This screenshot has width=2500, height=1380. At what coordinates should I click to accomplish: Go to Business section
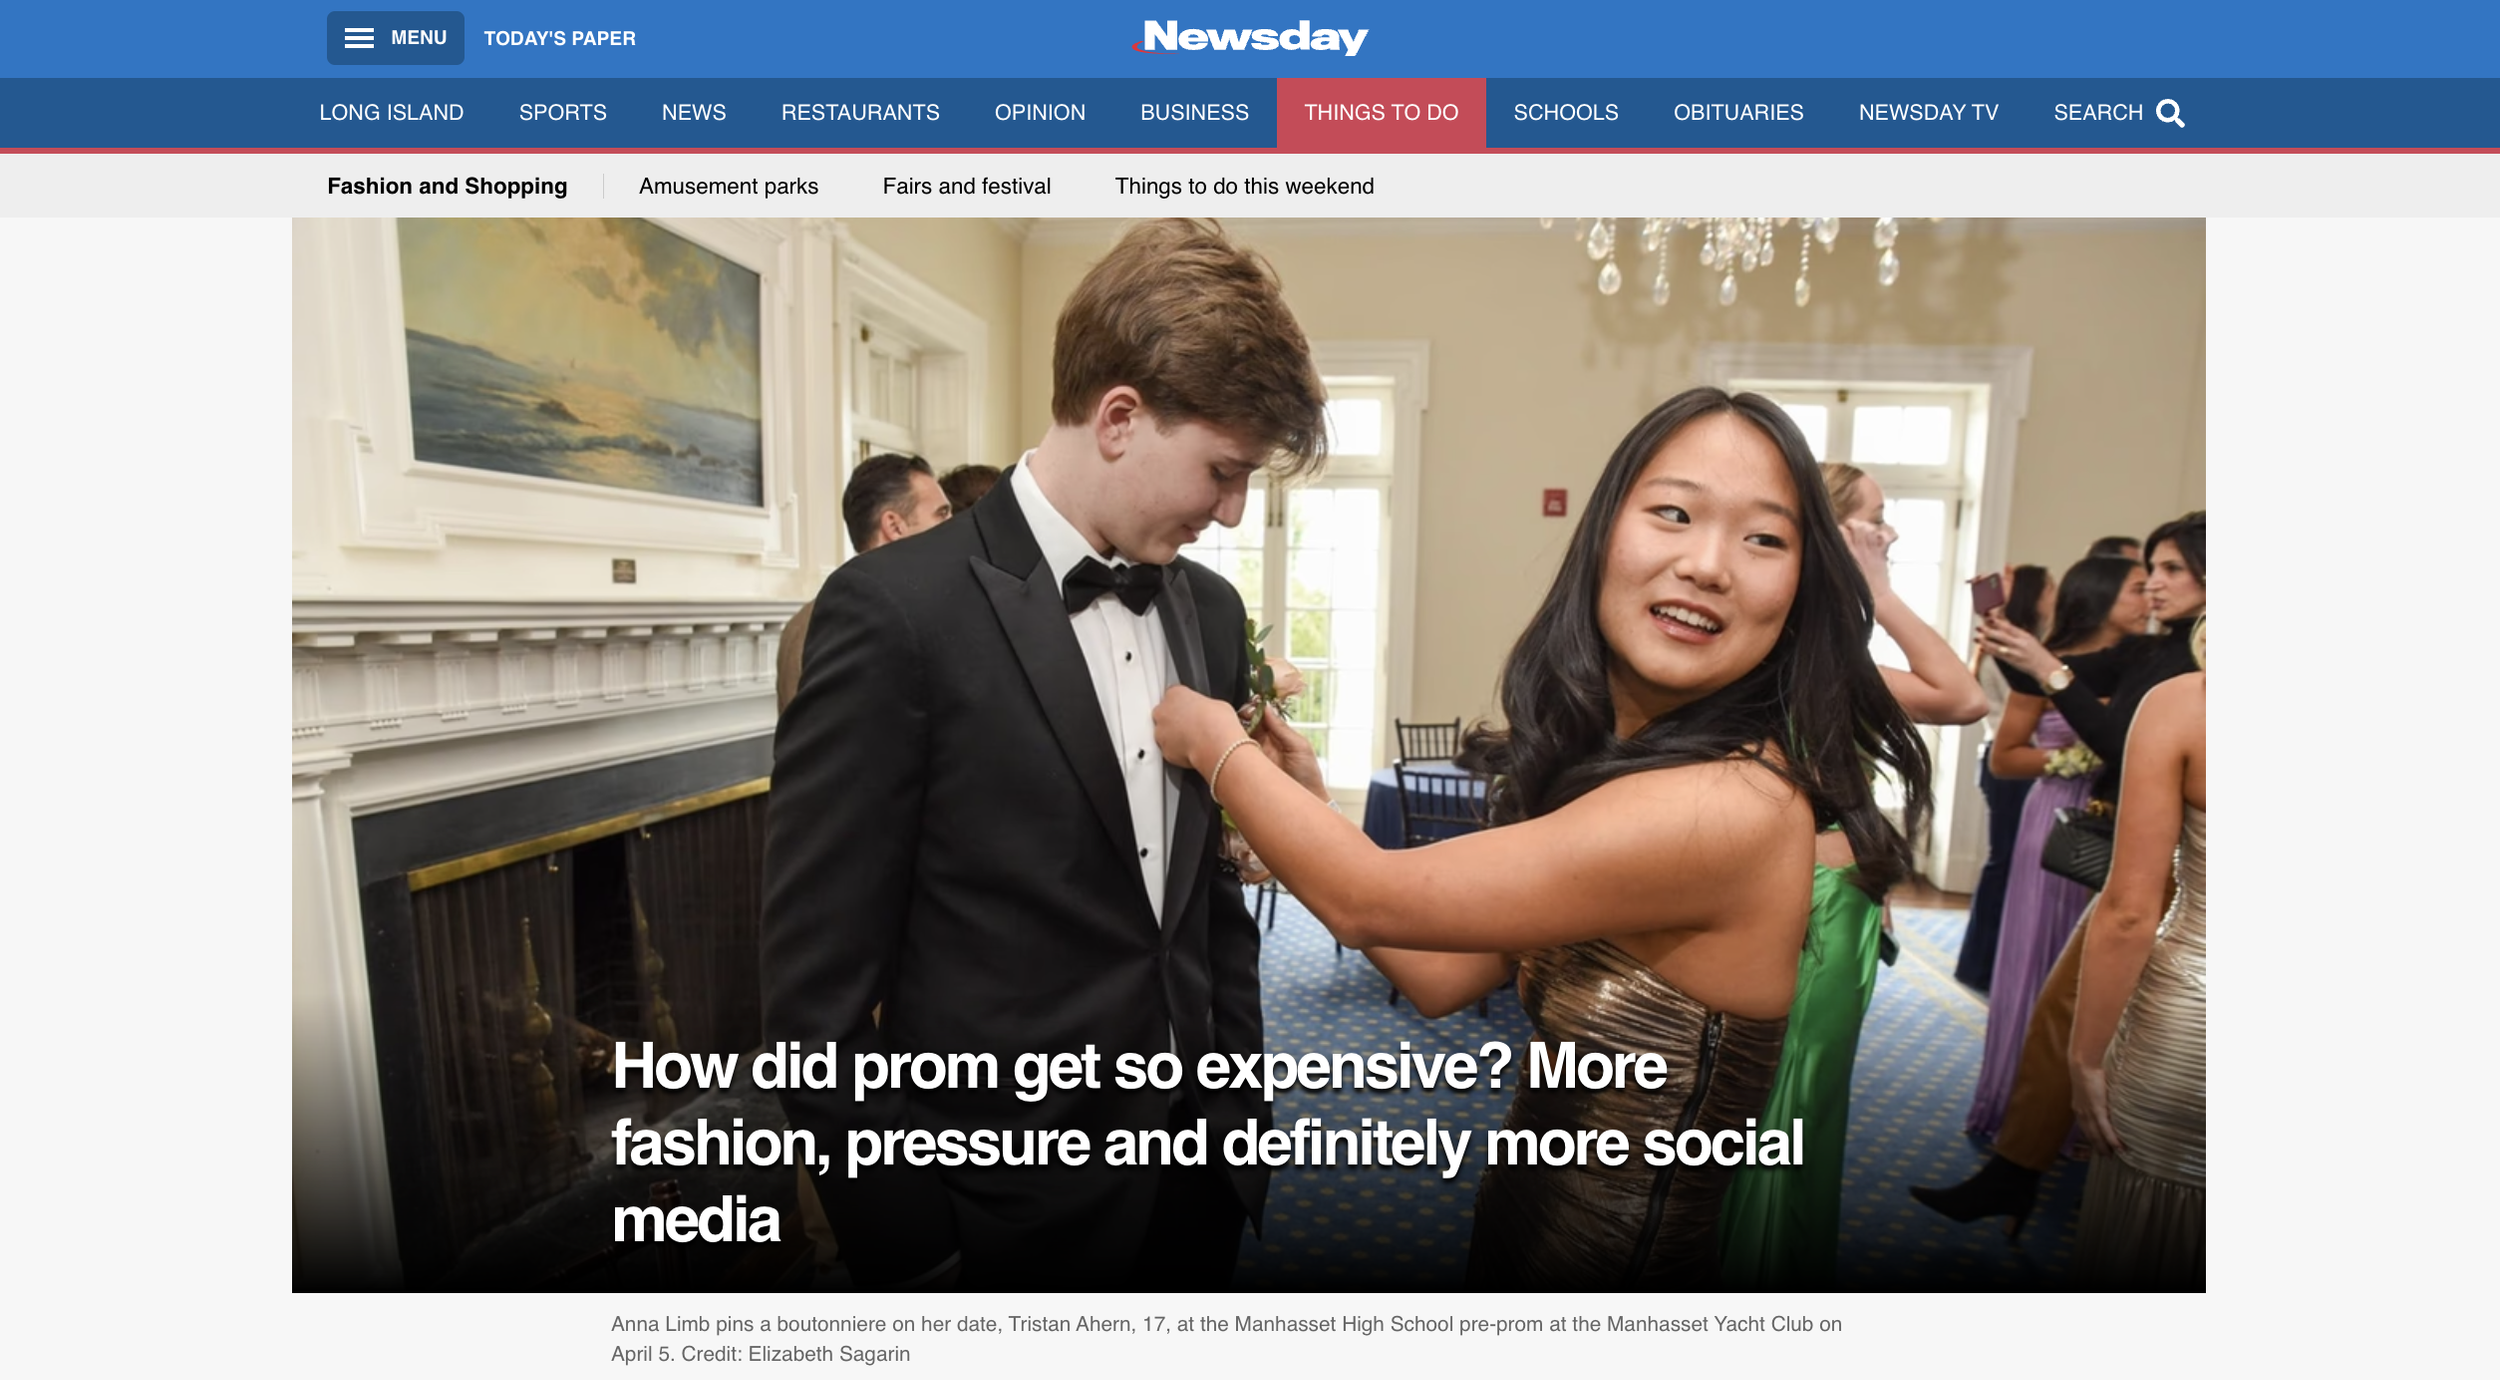pos(1194,113)
